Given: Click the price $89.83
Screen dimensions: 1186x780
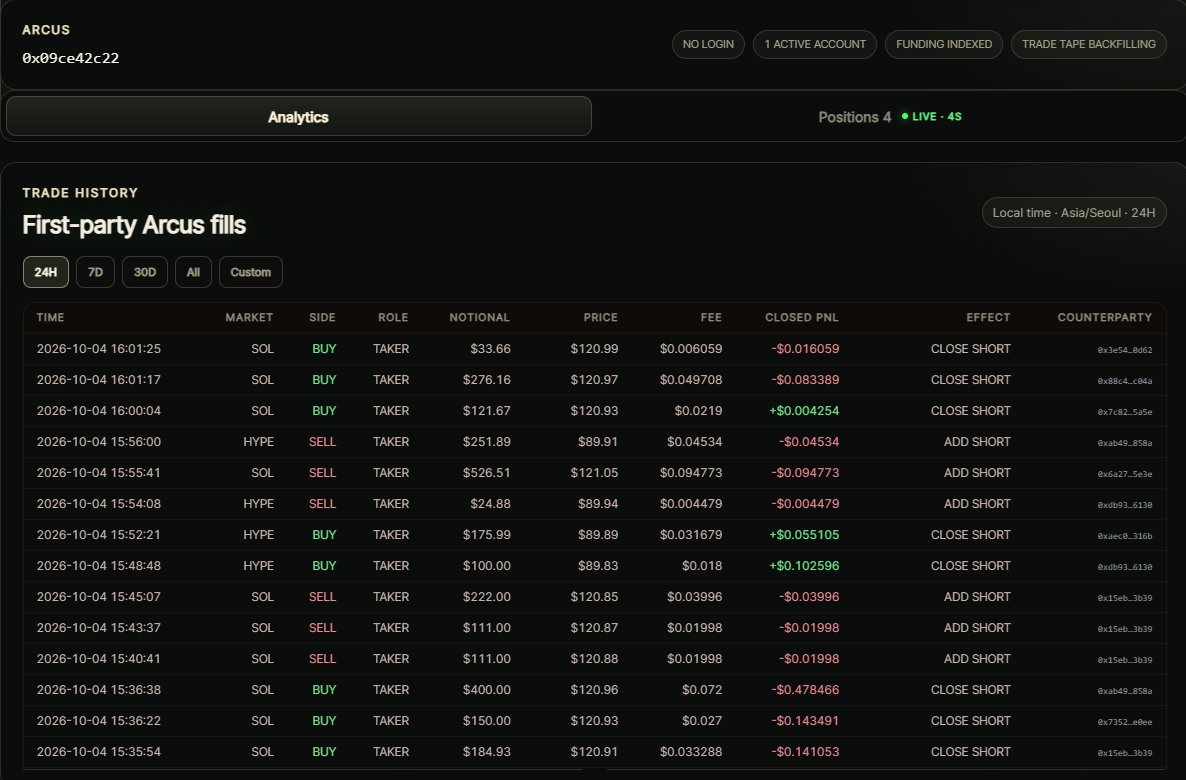Looking at the screenshot, I should [598, 566].
